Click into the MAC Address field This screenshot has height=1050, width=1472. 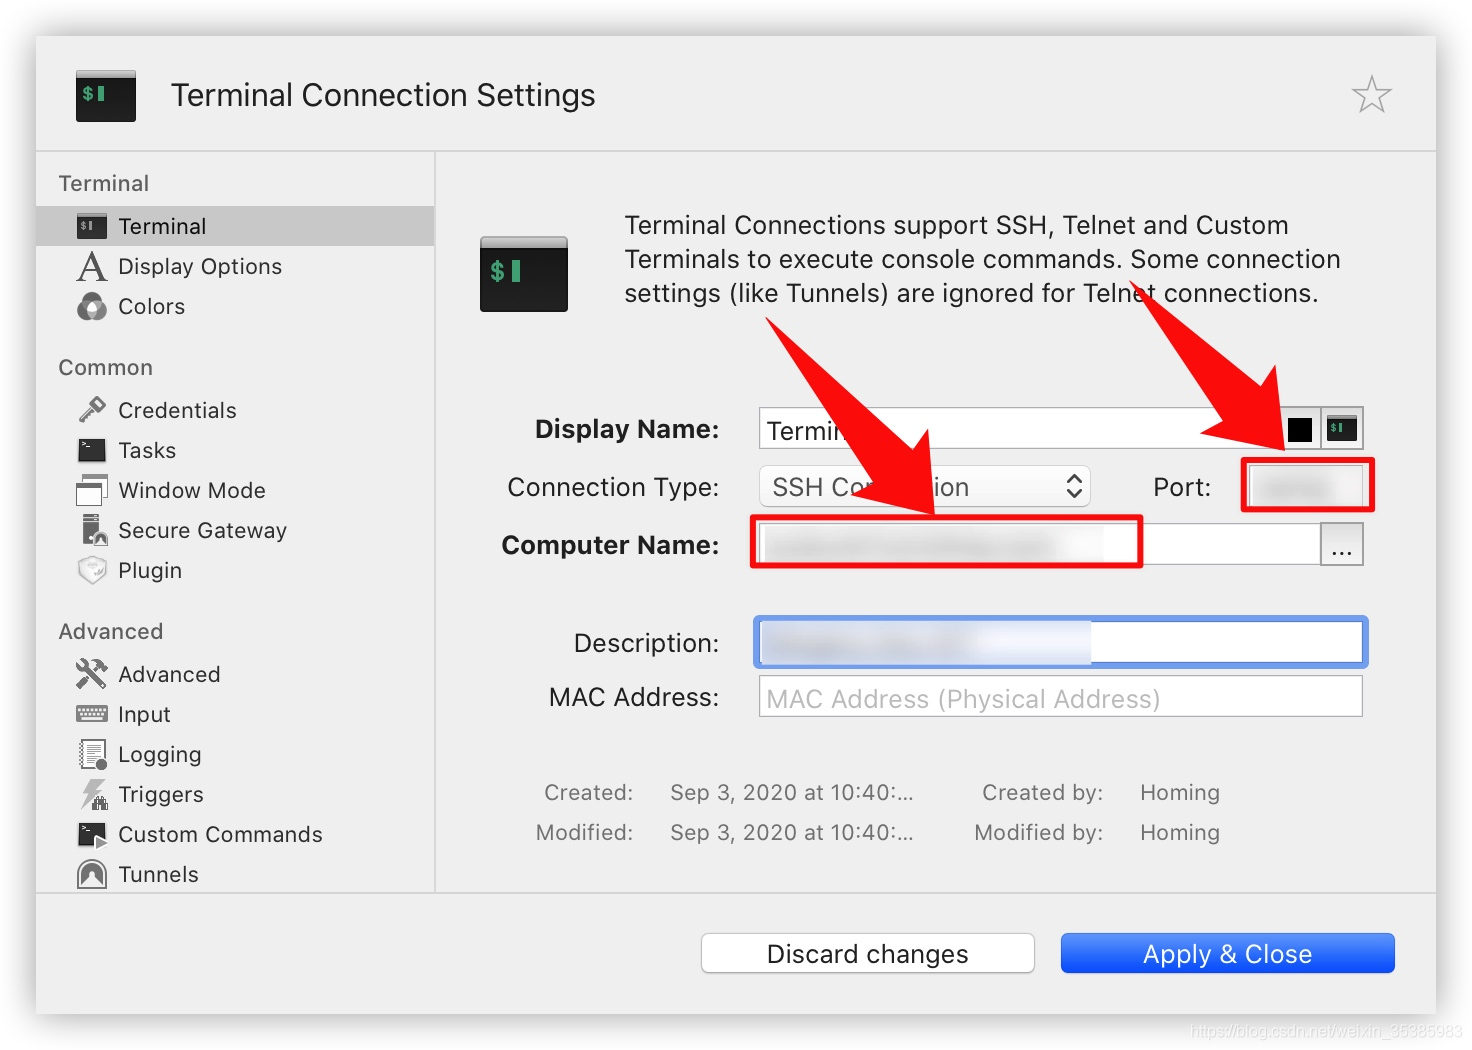1060,697
